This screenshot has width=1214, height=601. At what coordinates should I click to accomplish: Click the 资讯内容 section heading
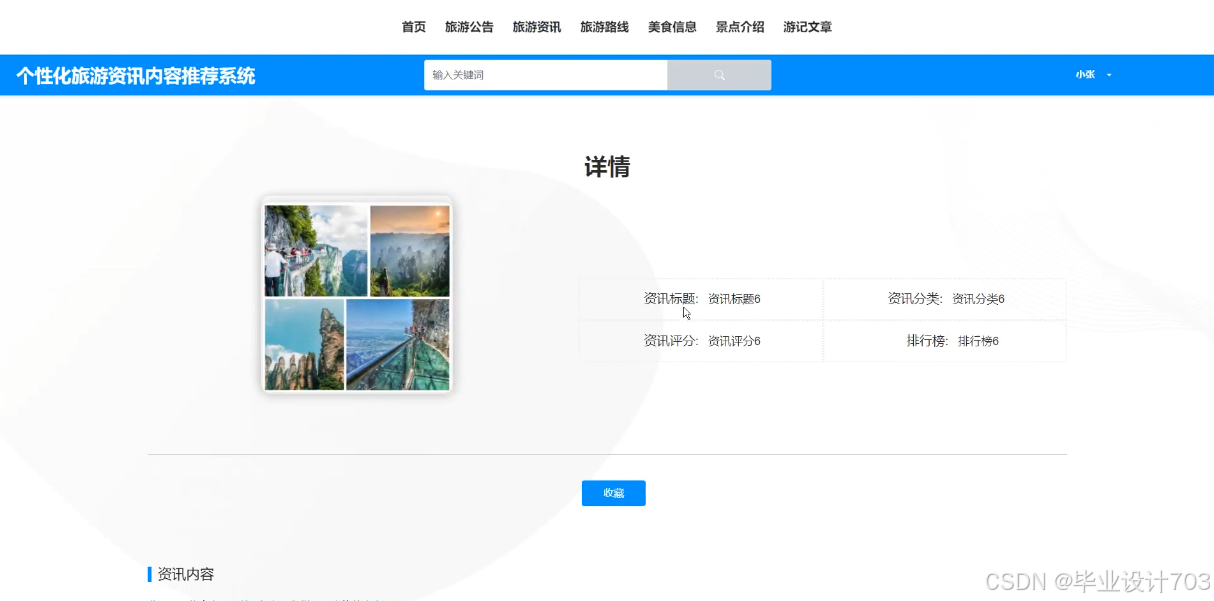[186, 574]
